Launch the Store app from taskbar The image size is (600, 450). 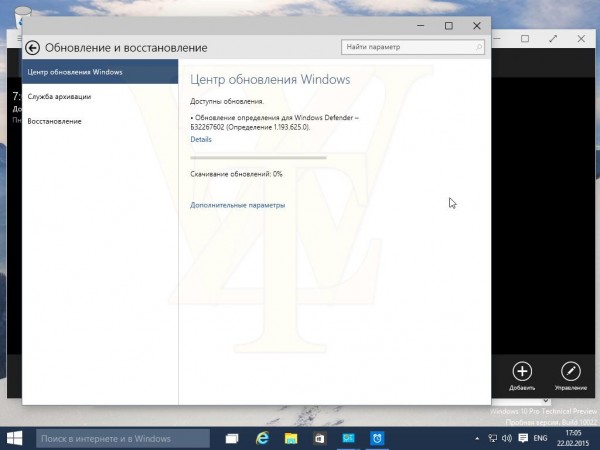[x=320, y=438]
